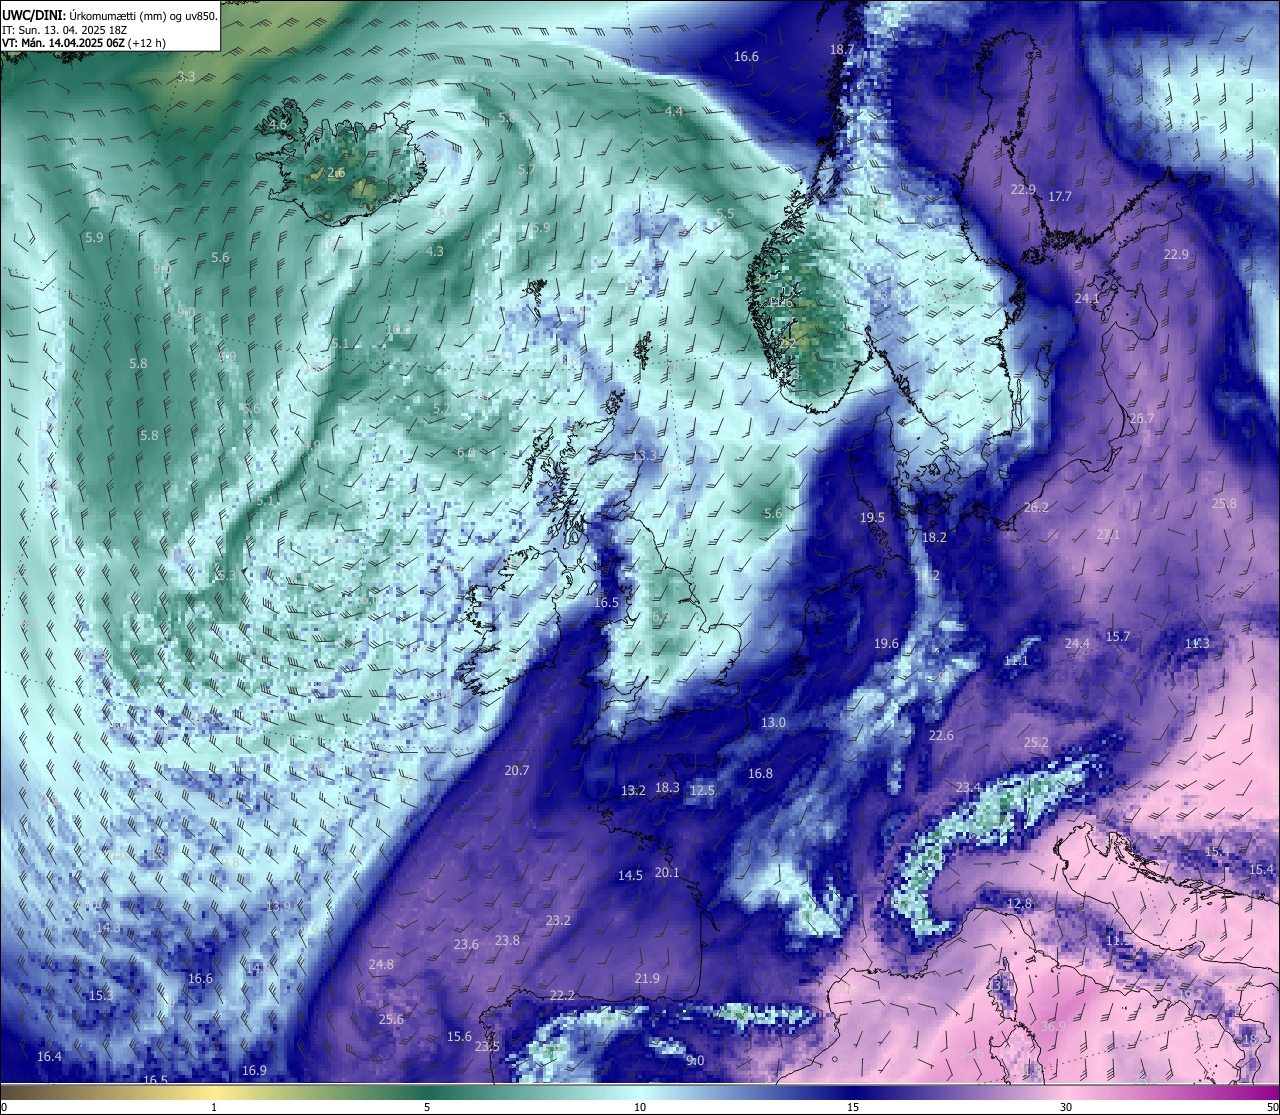Click the 23.4 value near the Alps

(x=968, y=787)
